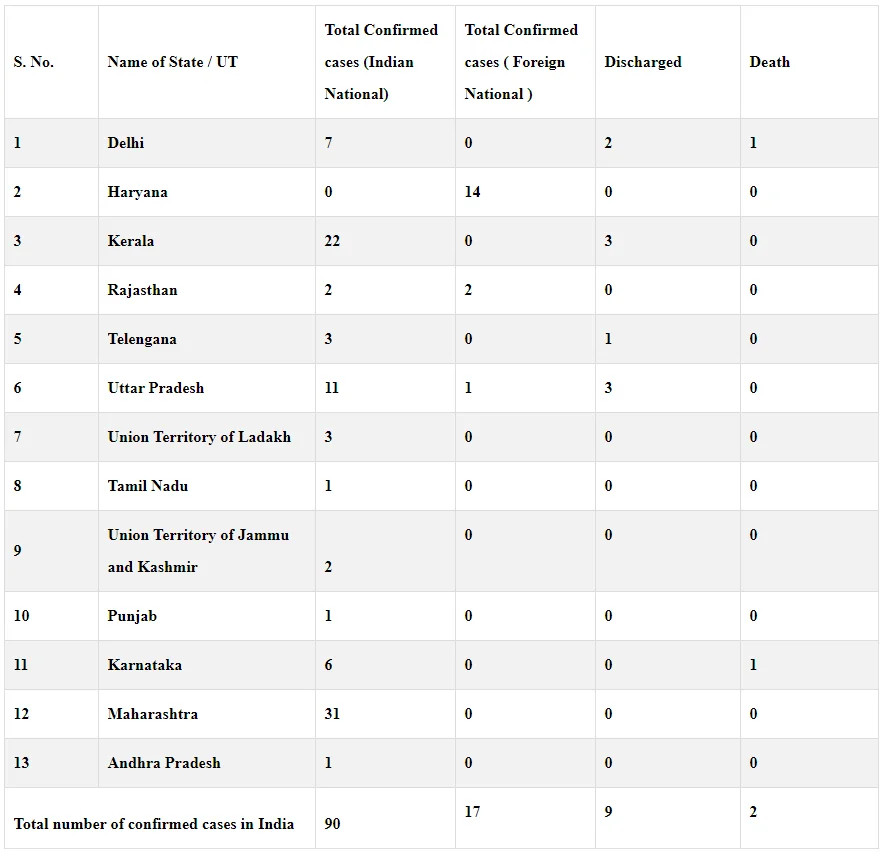Select total foreign national cases value 17

472,812
